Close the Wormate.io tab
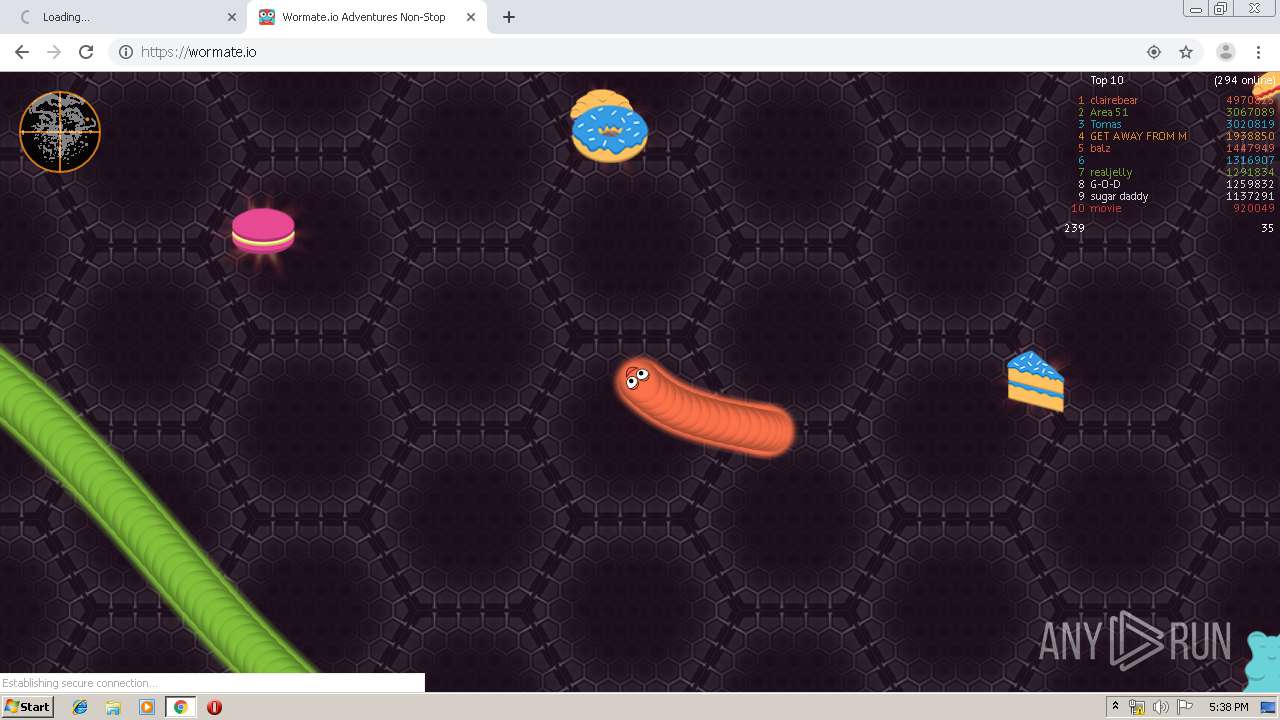 click(x=471, y=17)
